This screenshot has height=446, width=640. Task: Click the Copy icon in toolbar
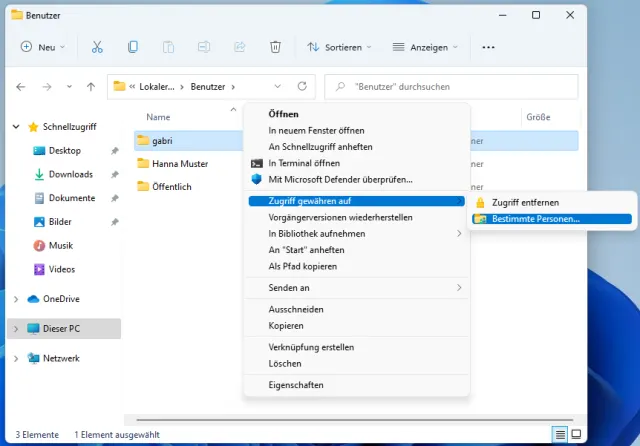coord(133,47)
